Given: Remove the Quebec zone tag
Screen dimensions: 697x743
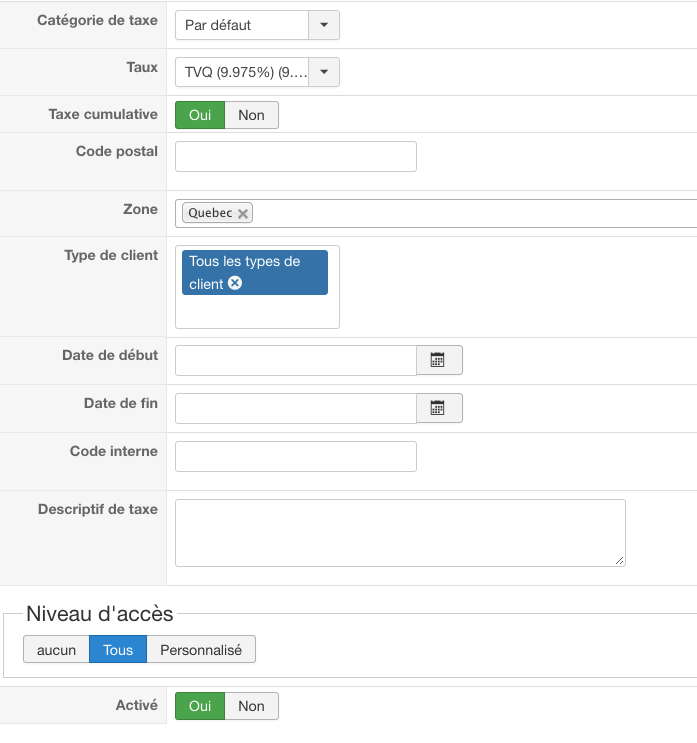Looking at the screenshot, I should 243,214.
